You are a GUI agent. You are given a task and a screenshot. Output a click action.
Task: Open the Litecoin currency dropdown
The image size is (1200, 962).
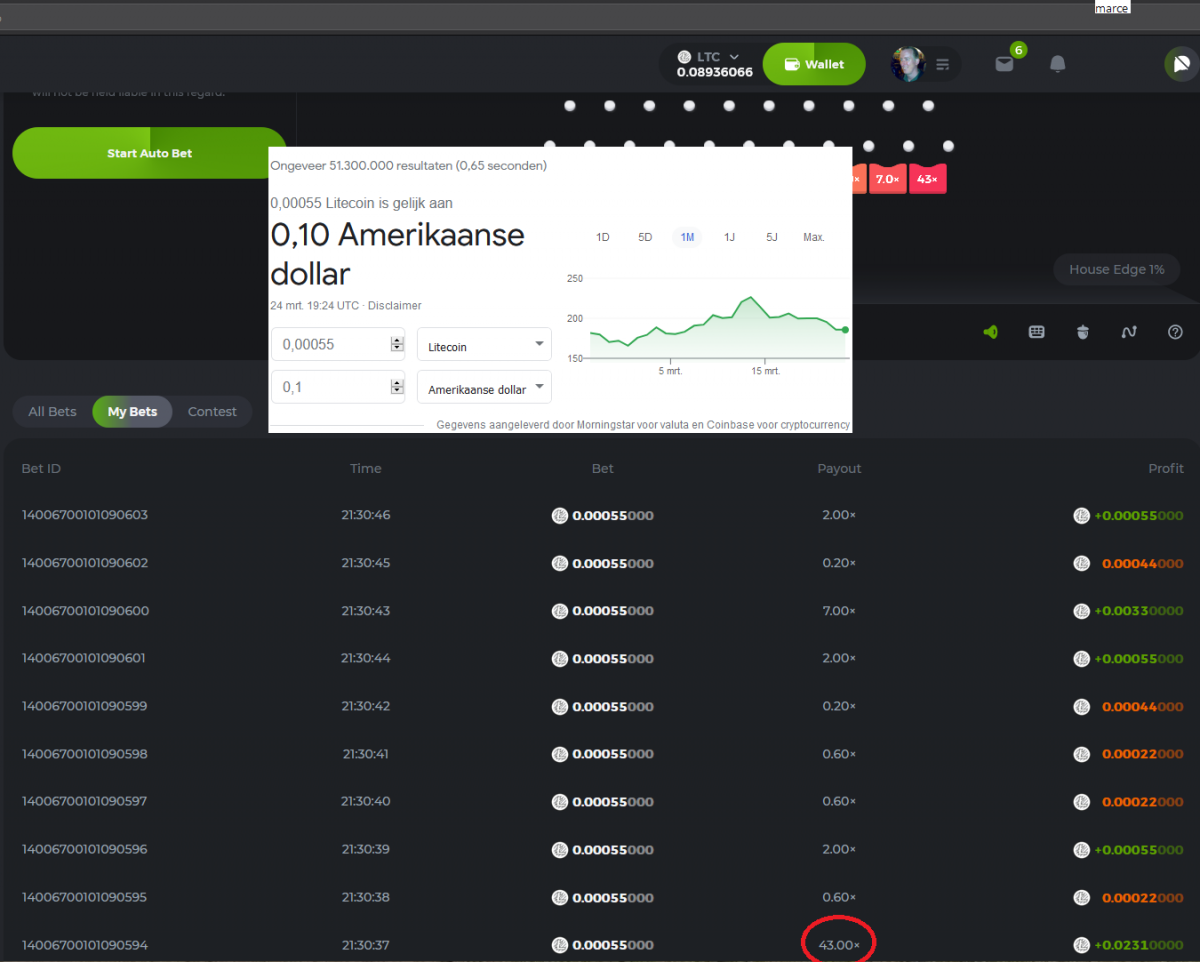[484, 346]
